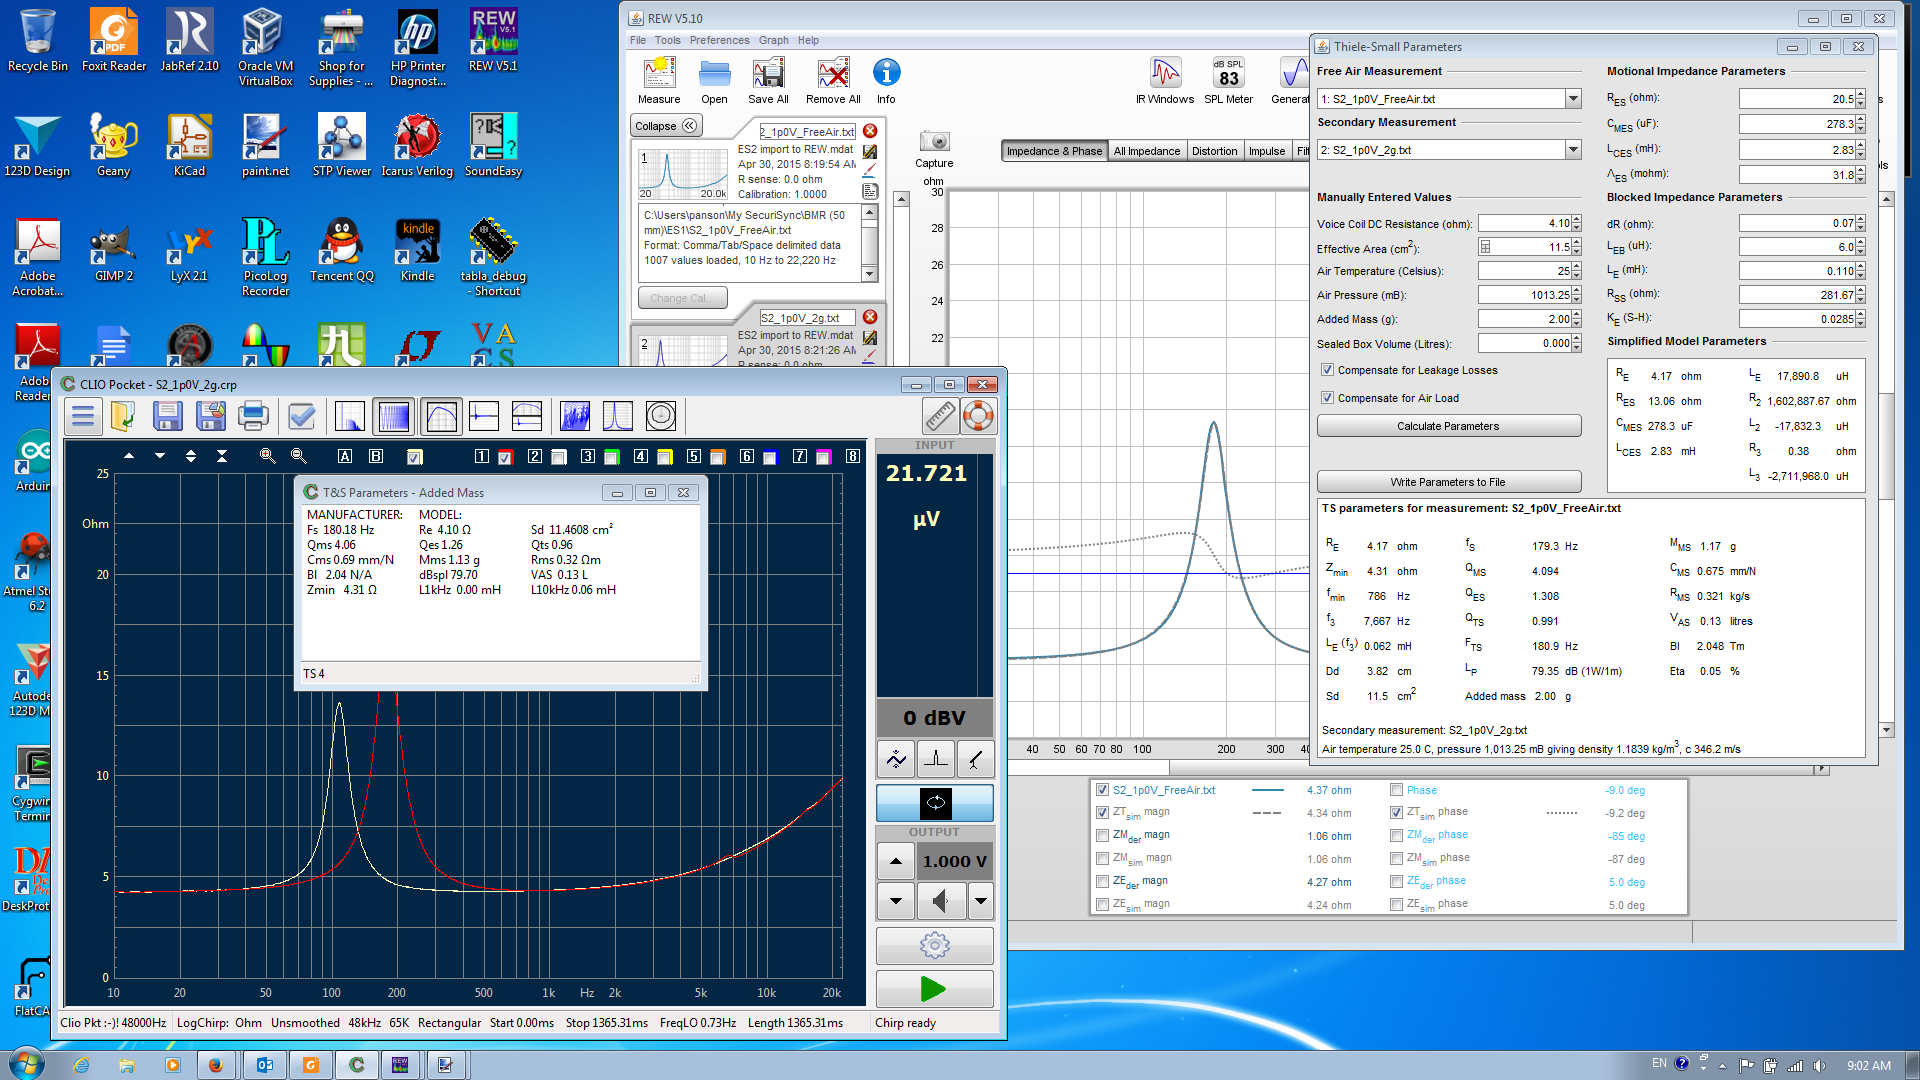Decrease CLIO output level down arrow
The image size is (1920, 1080).
pyautogui.click(x=896, y=901)
